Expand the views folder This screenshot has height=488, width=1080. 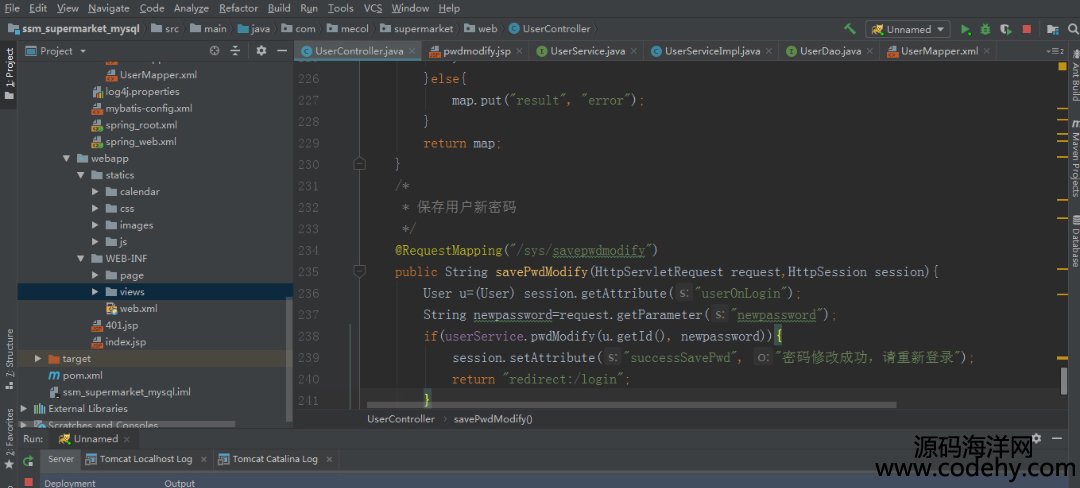pyautogui.click(x=95, y=292)
